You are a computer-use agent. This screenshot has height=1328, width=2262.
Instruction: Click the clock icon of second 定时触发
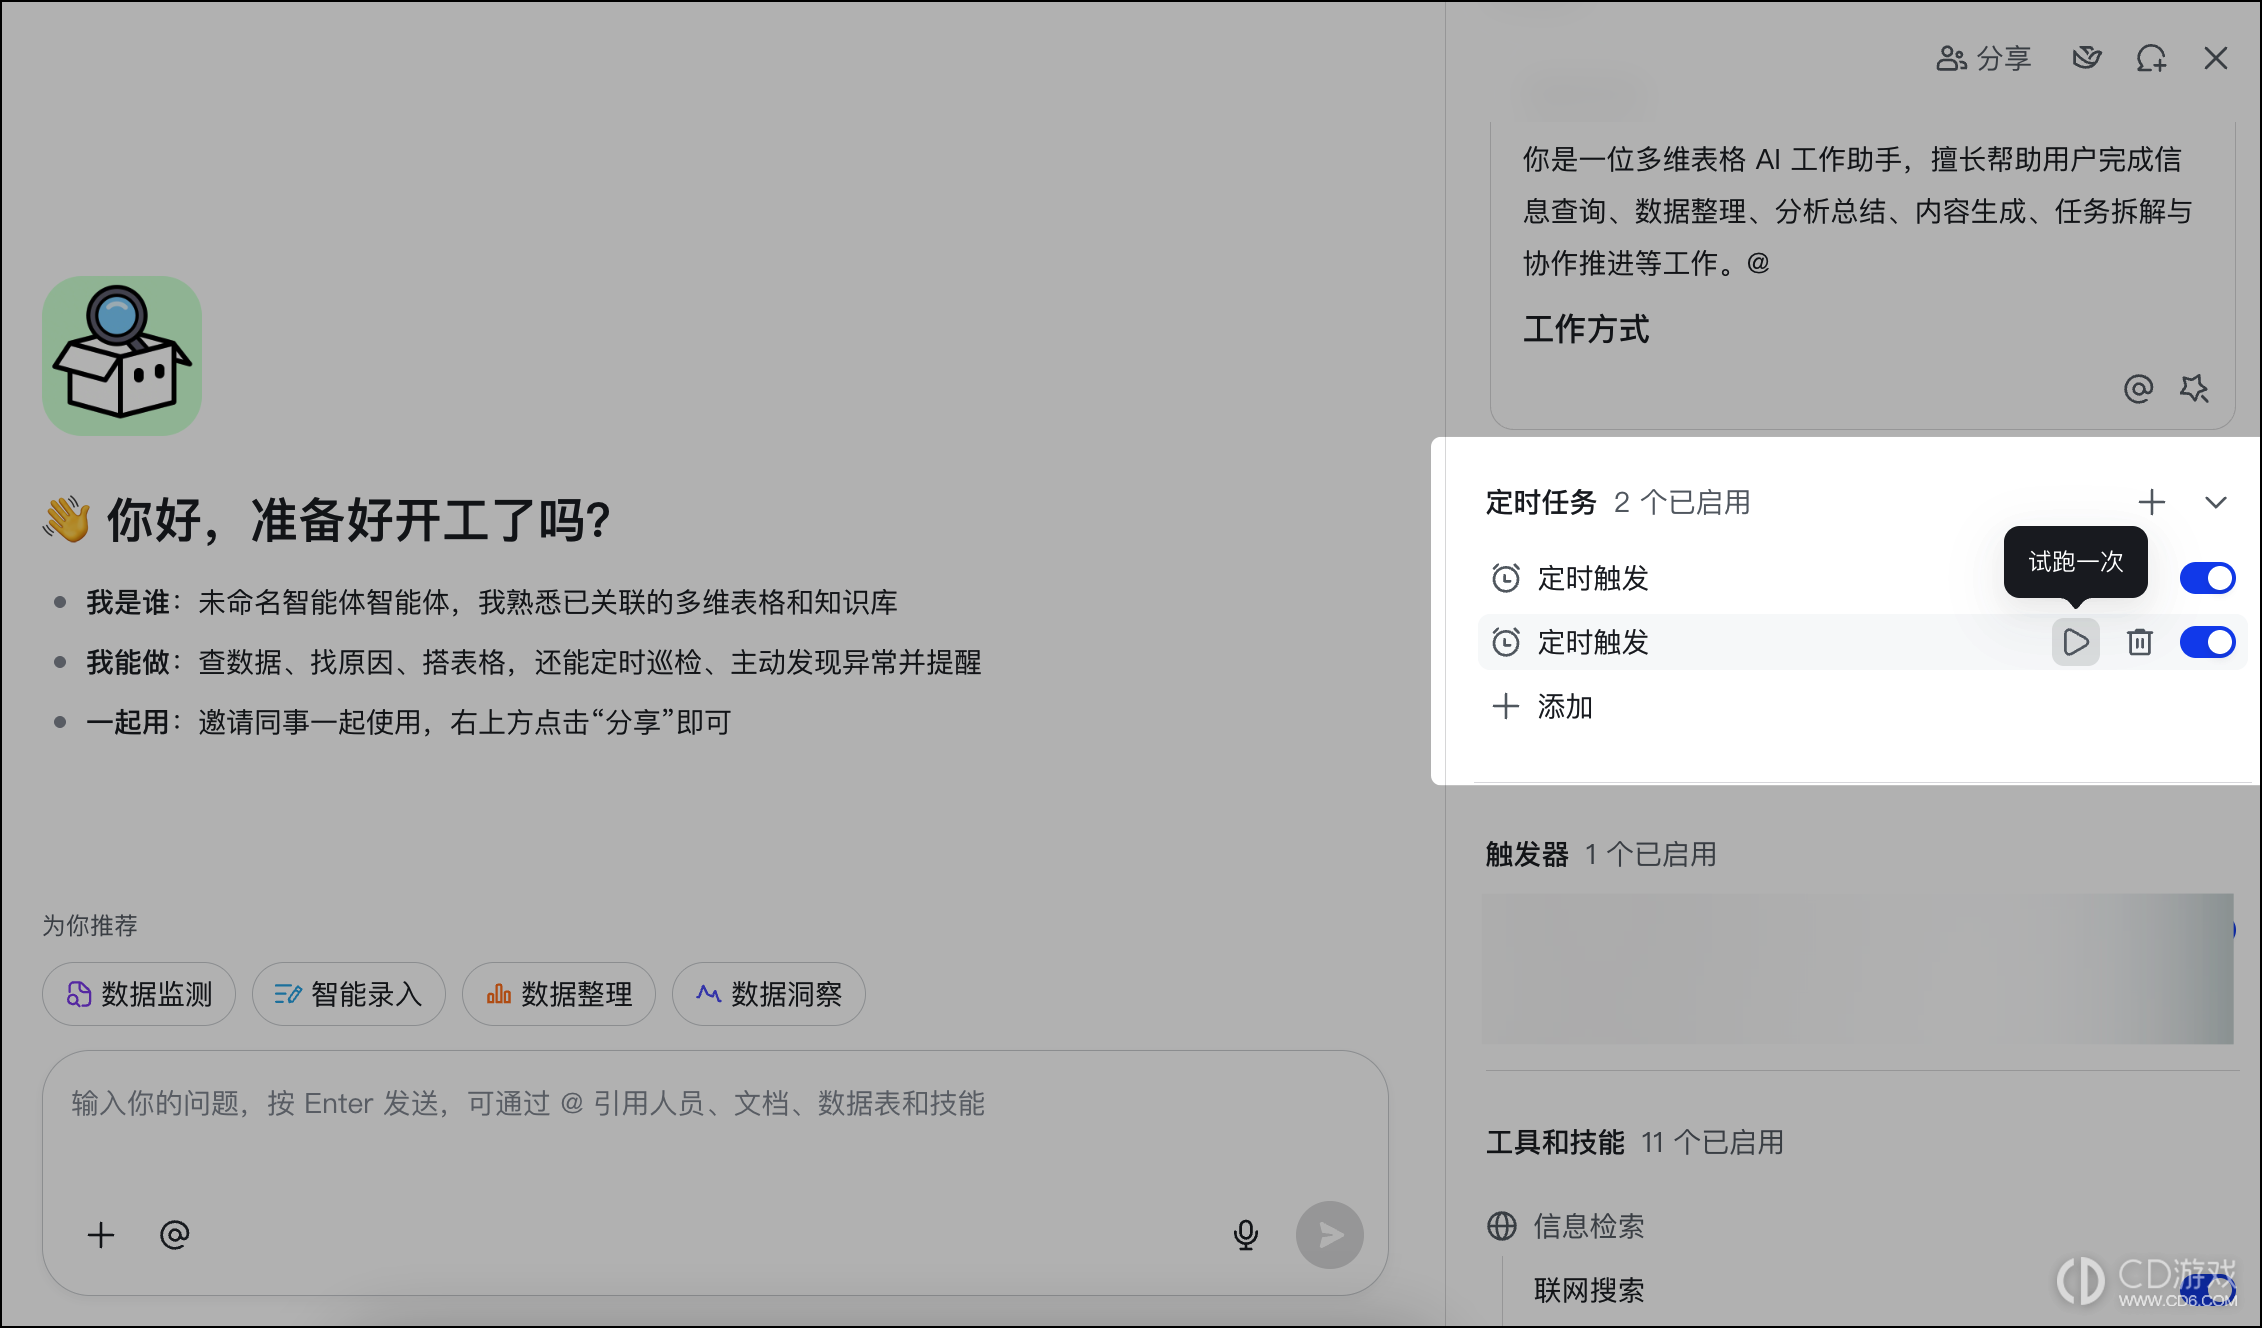[1506, 642]
